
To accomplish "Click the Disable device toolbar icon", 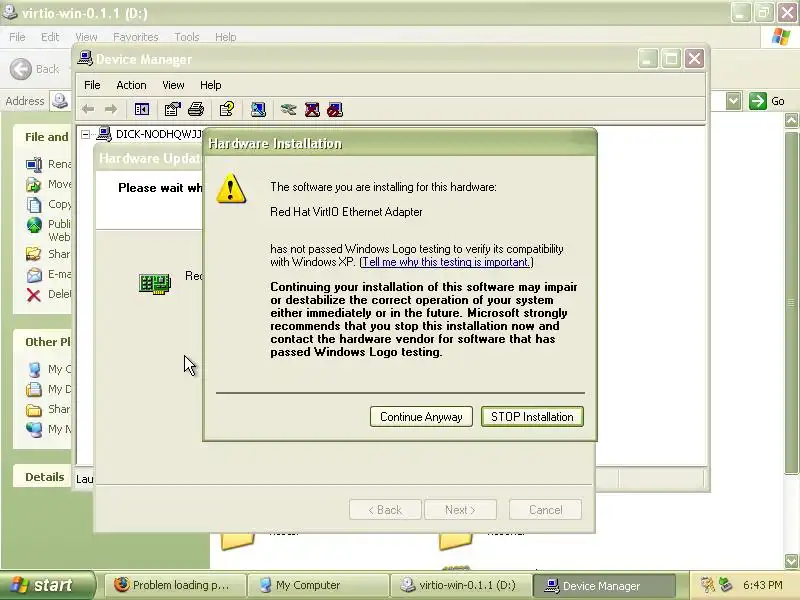I will (335, 109).
